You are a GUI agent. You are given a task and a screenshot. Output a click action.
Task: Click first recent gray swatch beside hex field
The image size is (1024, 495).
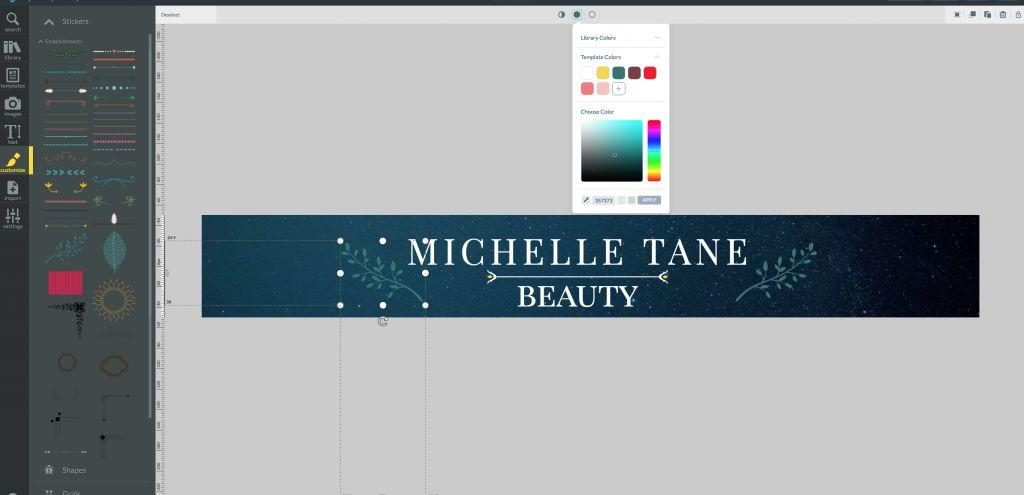tap(622, 200)
